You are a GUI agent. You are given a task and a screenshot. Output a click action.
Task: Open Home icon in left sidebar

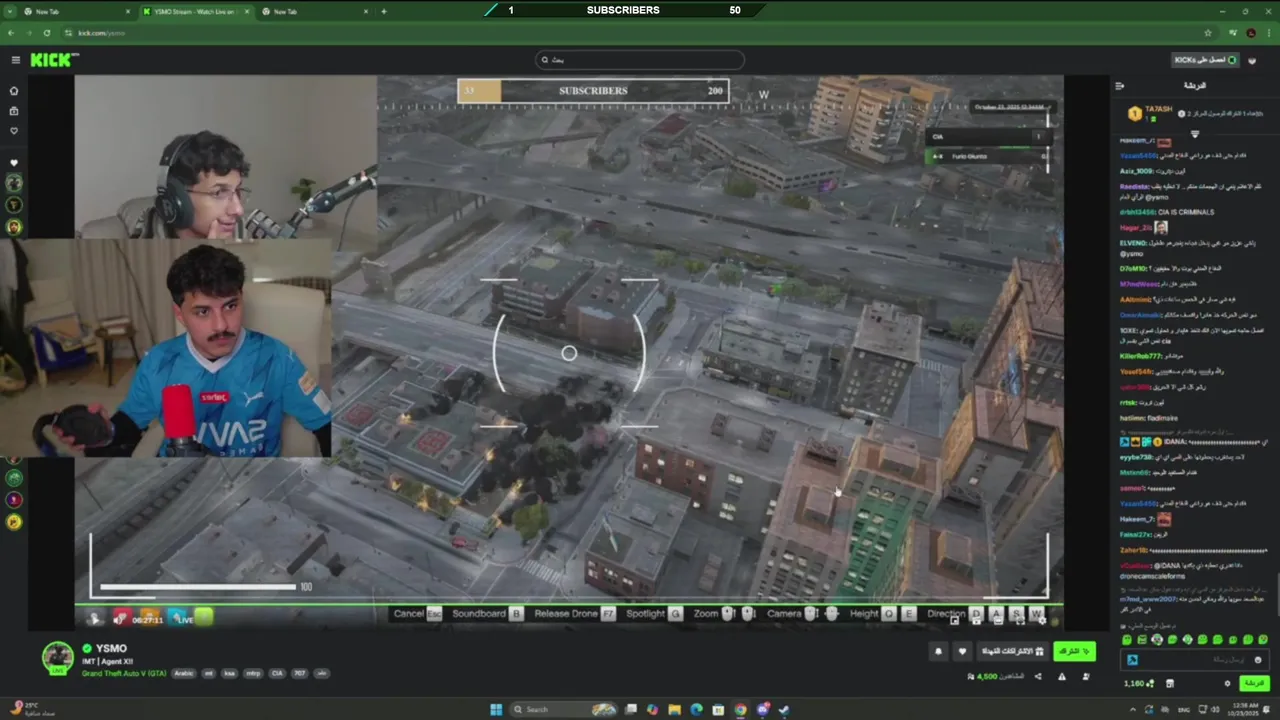[14, 91]
